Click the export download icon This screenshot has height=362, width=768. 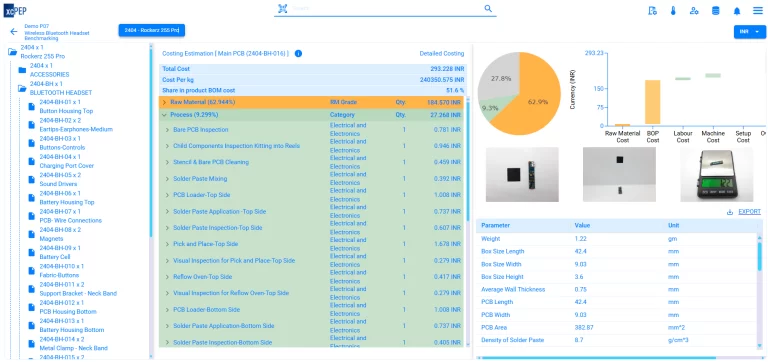pyautogui.click(x=730, y=212)
